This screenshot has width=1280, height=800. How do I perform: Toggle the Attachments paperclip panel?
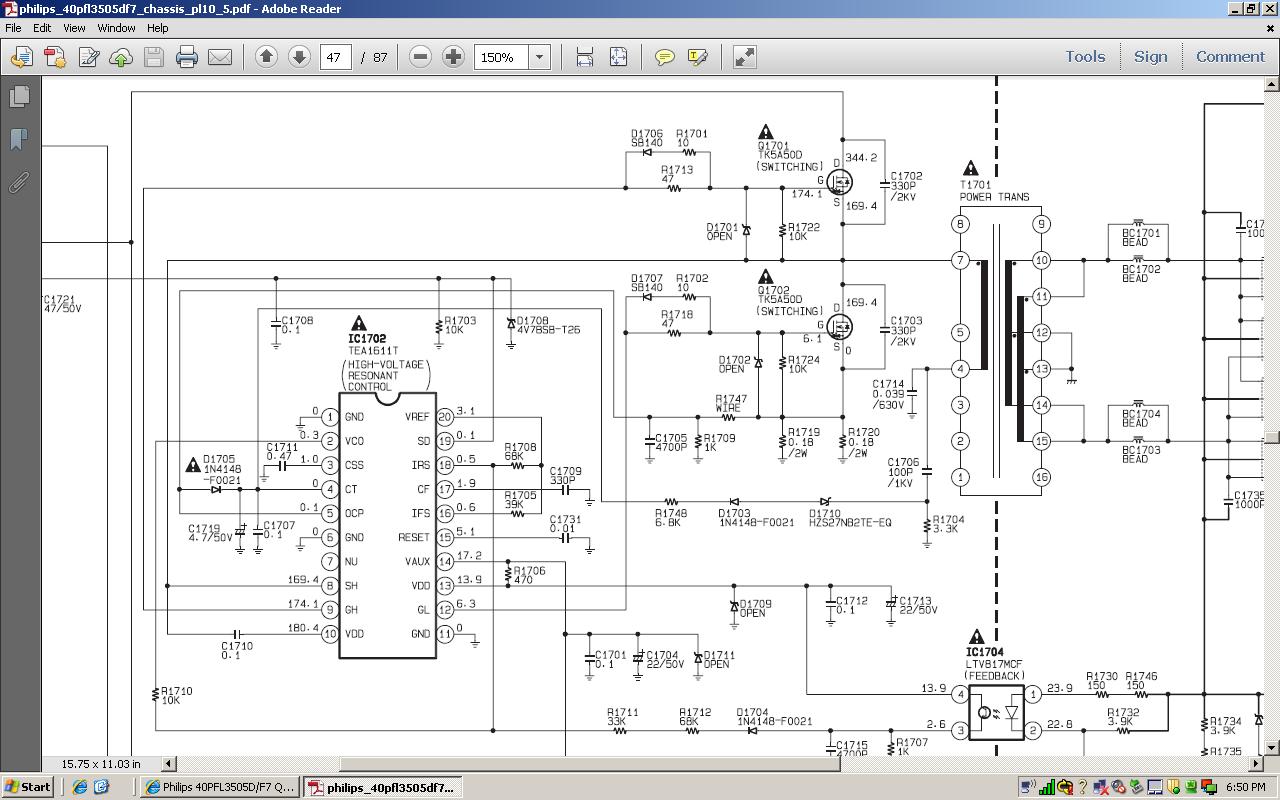point(19,182)
